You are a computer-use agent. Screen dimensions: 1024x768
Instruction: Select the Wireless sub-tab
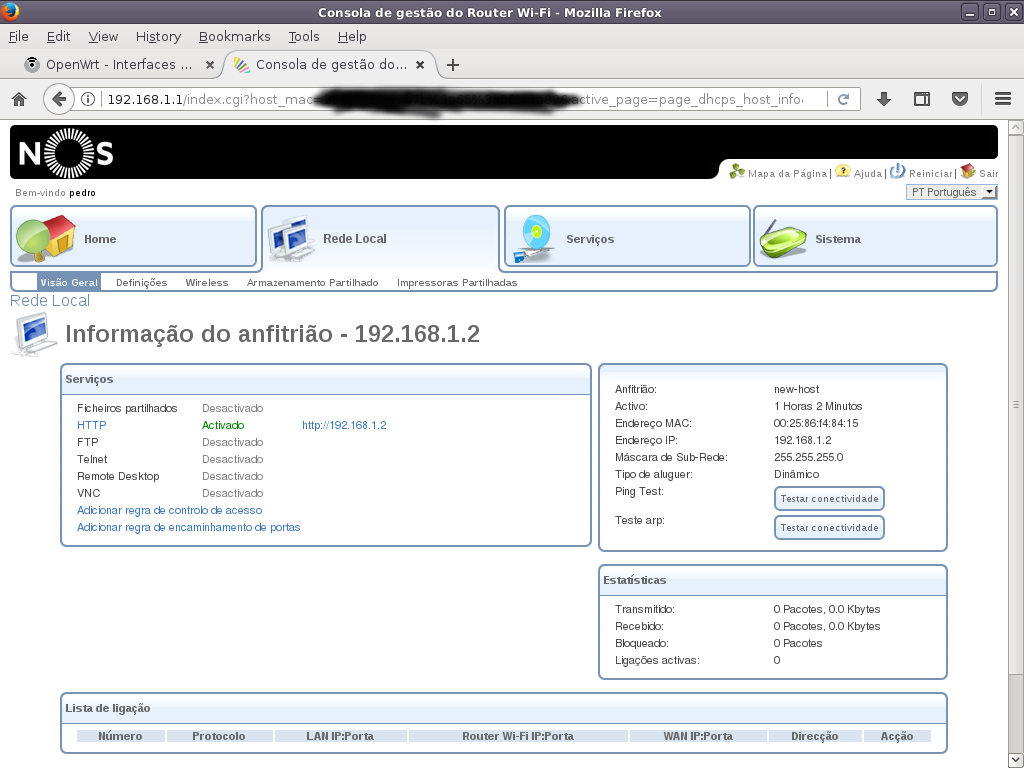(x=207, y=282)
